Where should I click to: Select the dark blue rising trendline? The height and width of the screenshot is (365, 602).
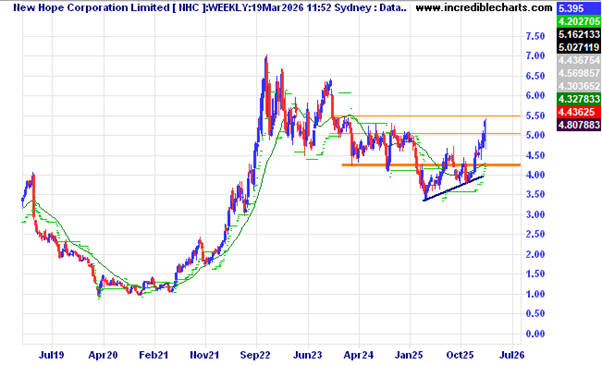click(x=453, y=188)
